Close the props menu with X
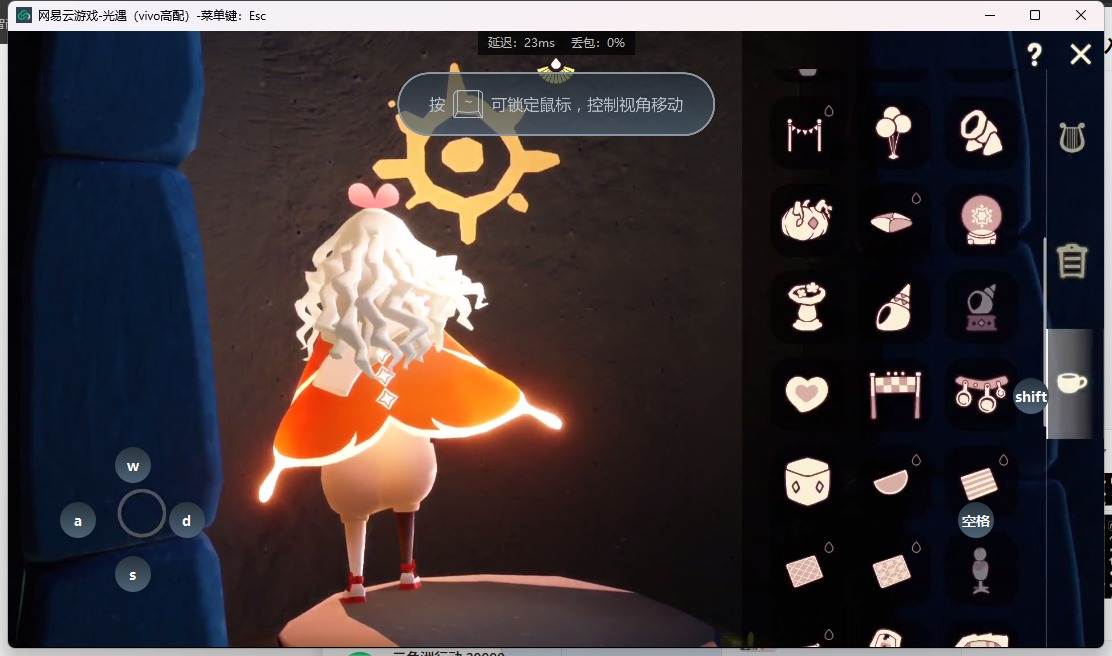This screenshot has height=656, width=1112. [1081, 54]
